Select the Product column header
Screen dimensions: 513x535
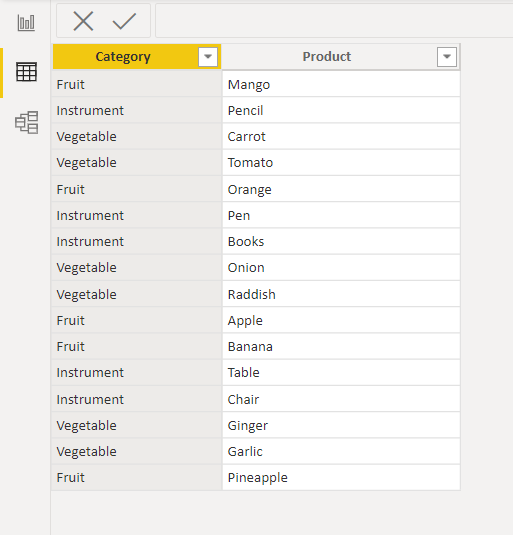341,57
